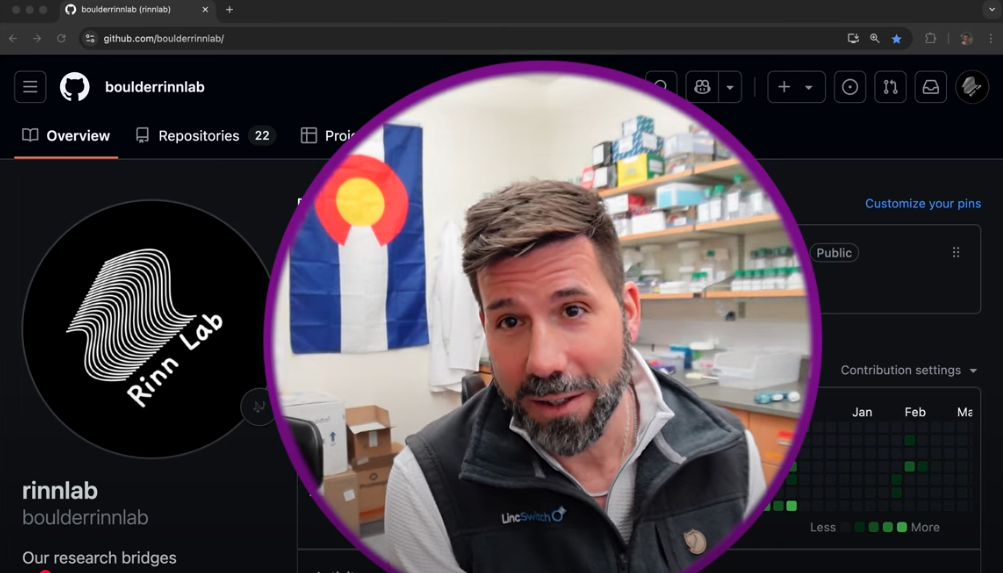The width and height of the screenshot is (1003, 573).
Task: Expand the Contribution settings dropdown
Action: click(x=908, y=370)
